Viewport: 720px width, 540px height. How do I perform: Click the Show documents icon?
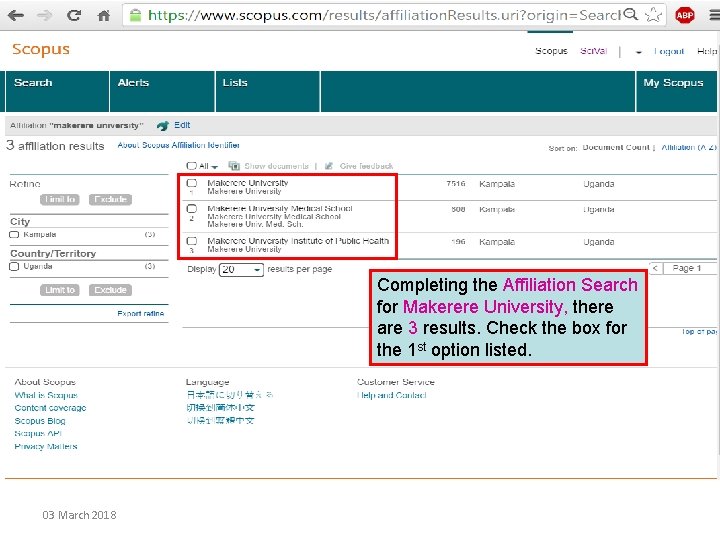pos(234,166)
